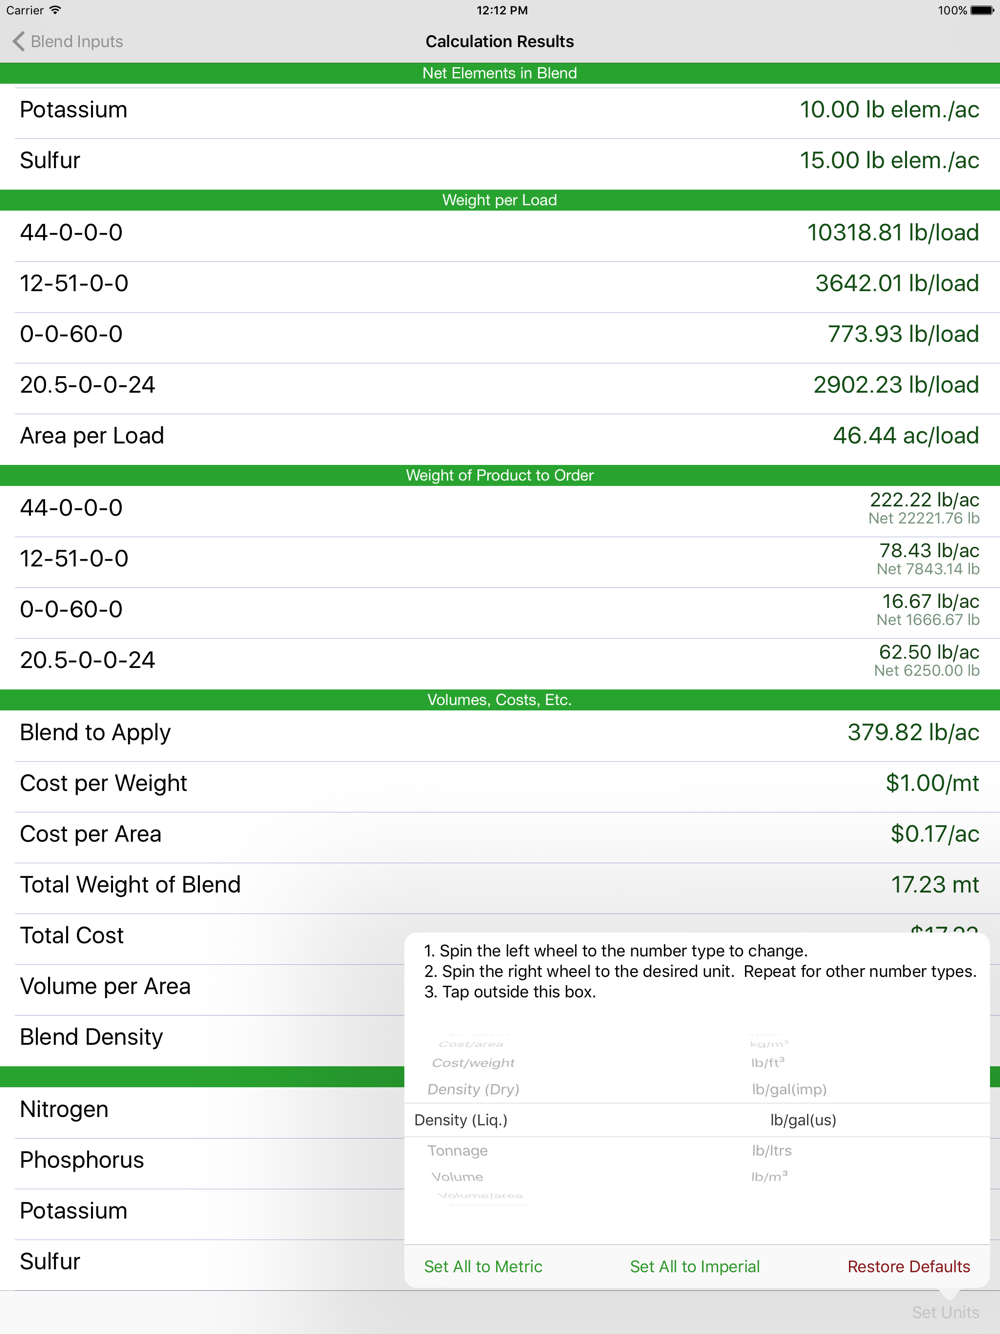Tap Volumes, Costs, Etc. section header
The width and height of the screenshot is (1000, 1334).
click(x=500, y=700)
